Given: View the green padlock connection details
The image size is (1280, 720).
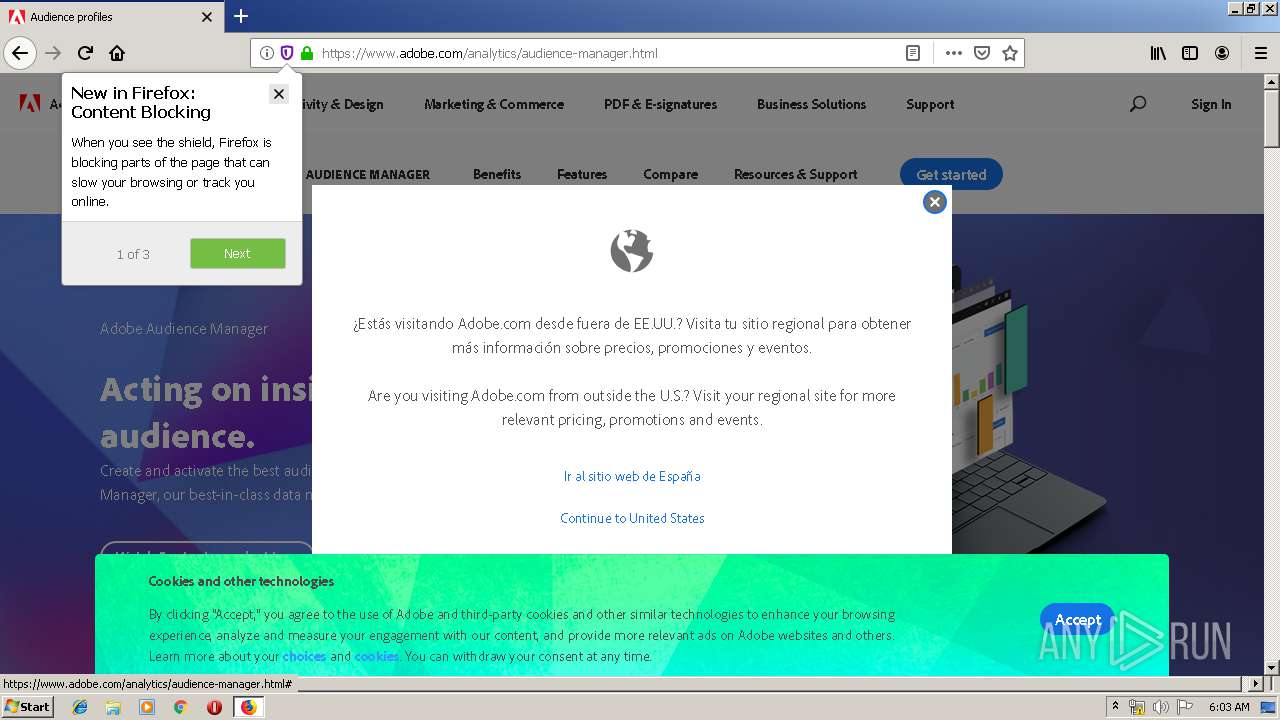Looking at the screenshot, I should (x=307, y=53).
